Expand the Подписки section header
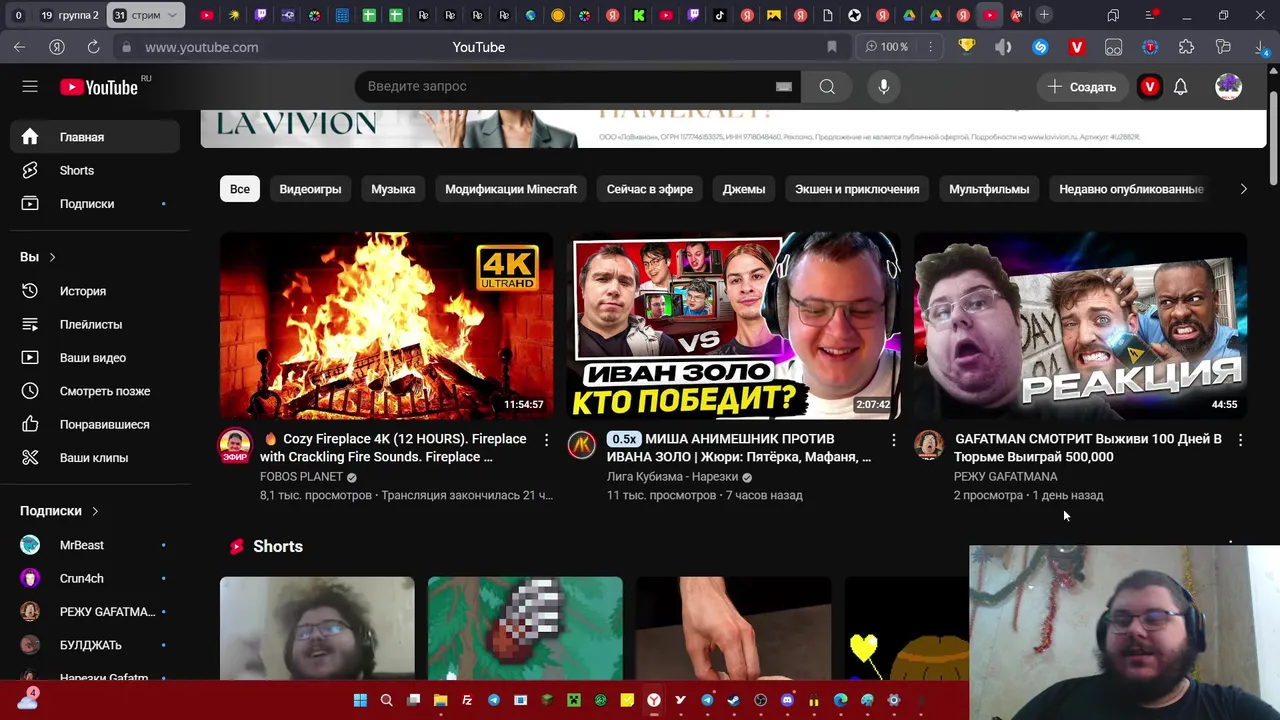Viewport: 1280px width, 720px height. coord(60,511)
